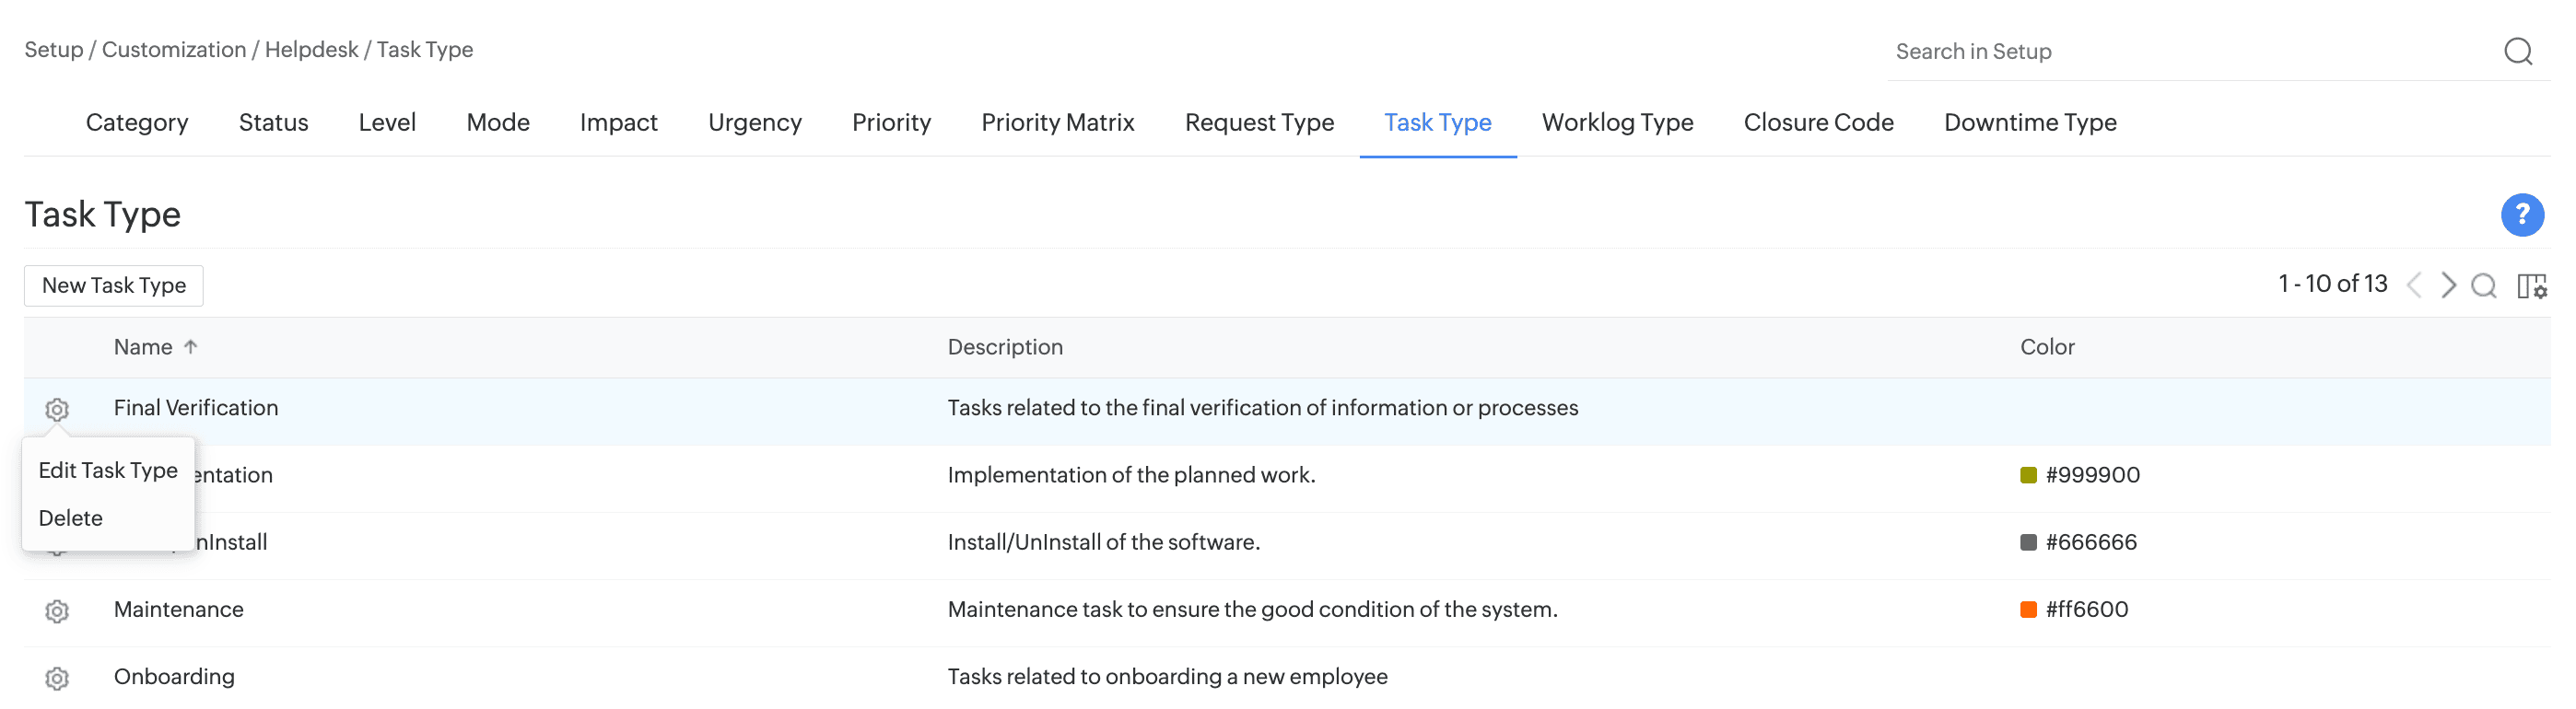2576x709 pixels.
Task: Sort by the Name column arrow
Action: [191, 347]
